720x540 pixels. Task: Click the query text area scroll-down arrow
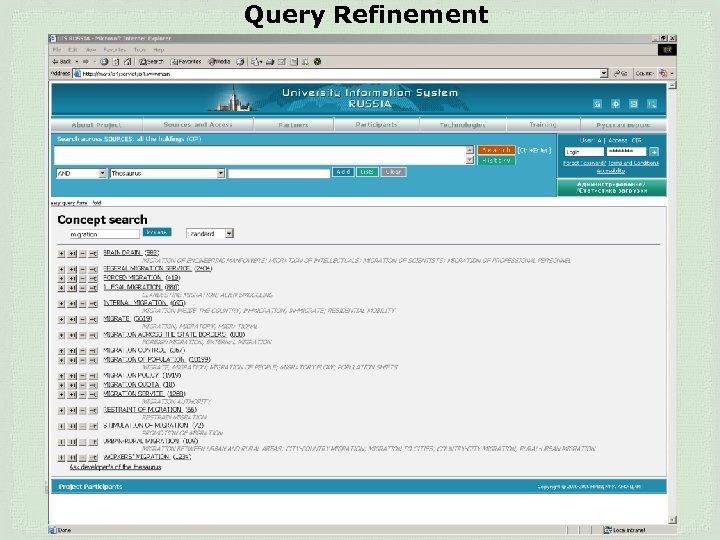click(470, 160)
